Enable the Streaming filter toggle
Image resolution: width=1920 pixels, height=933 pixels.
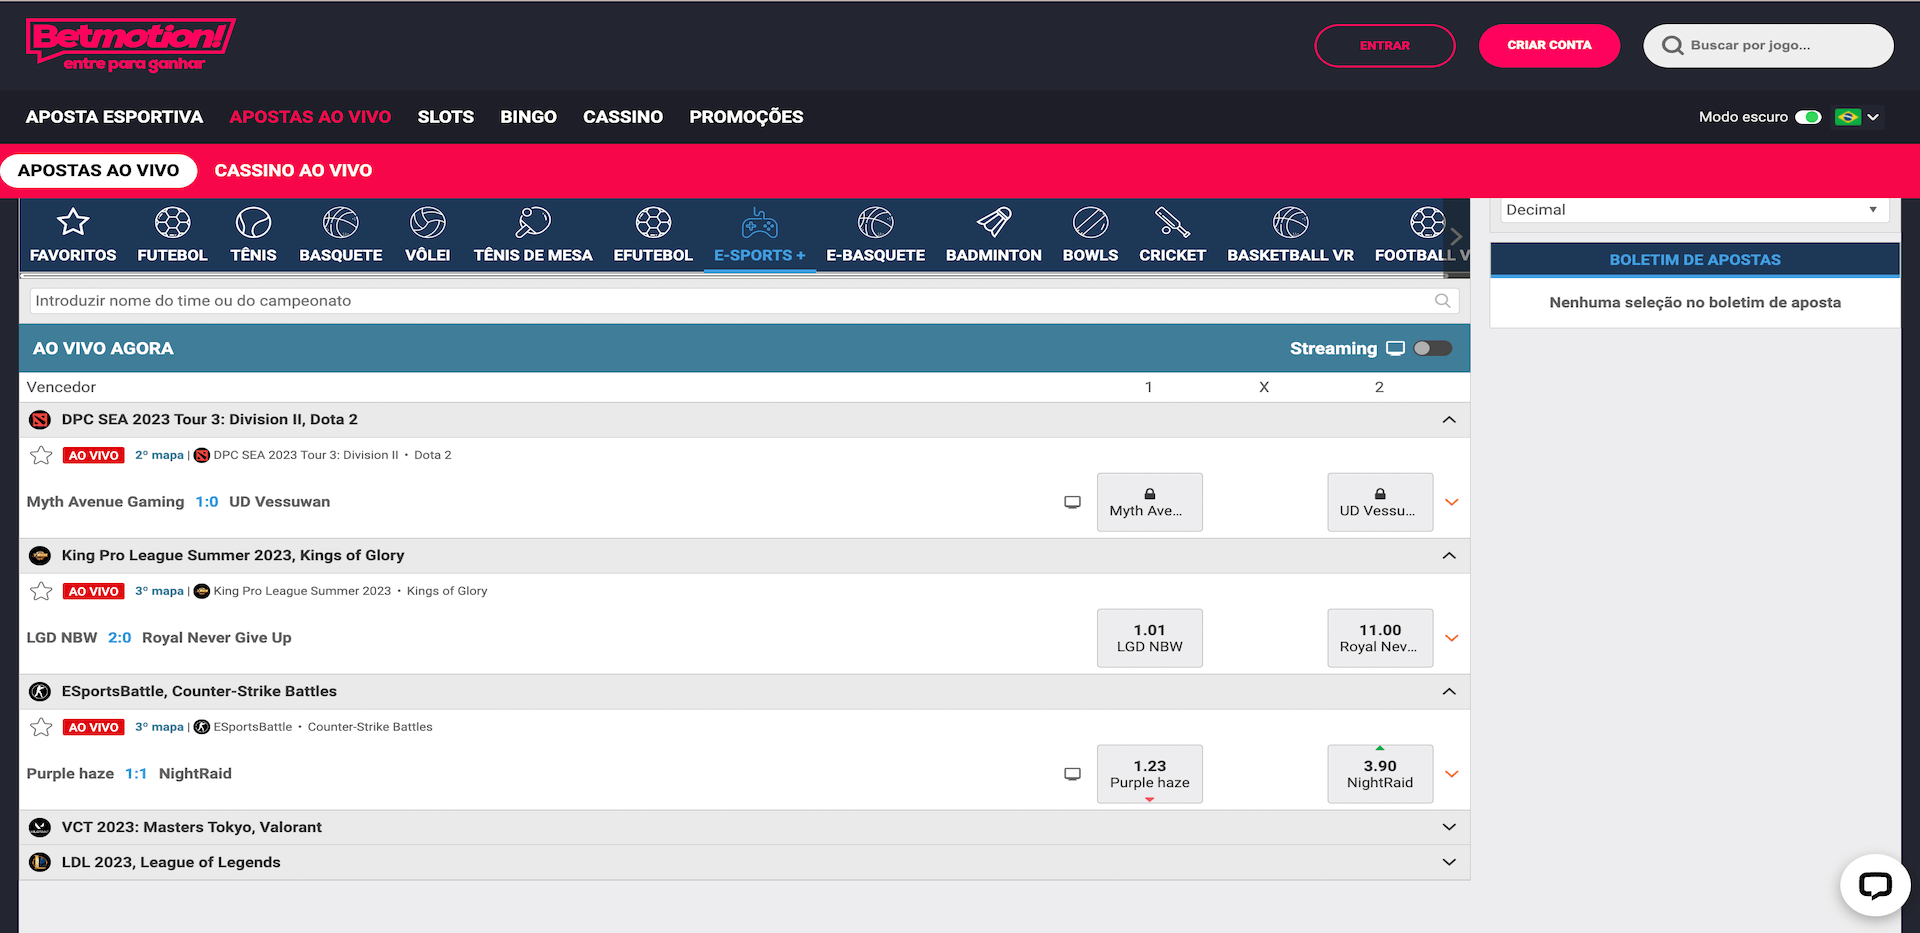point(1432,348)
